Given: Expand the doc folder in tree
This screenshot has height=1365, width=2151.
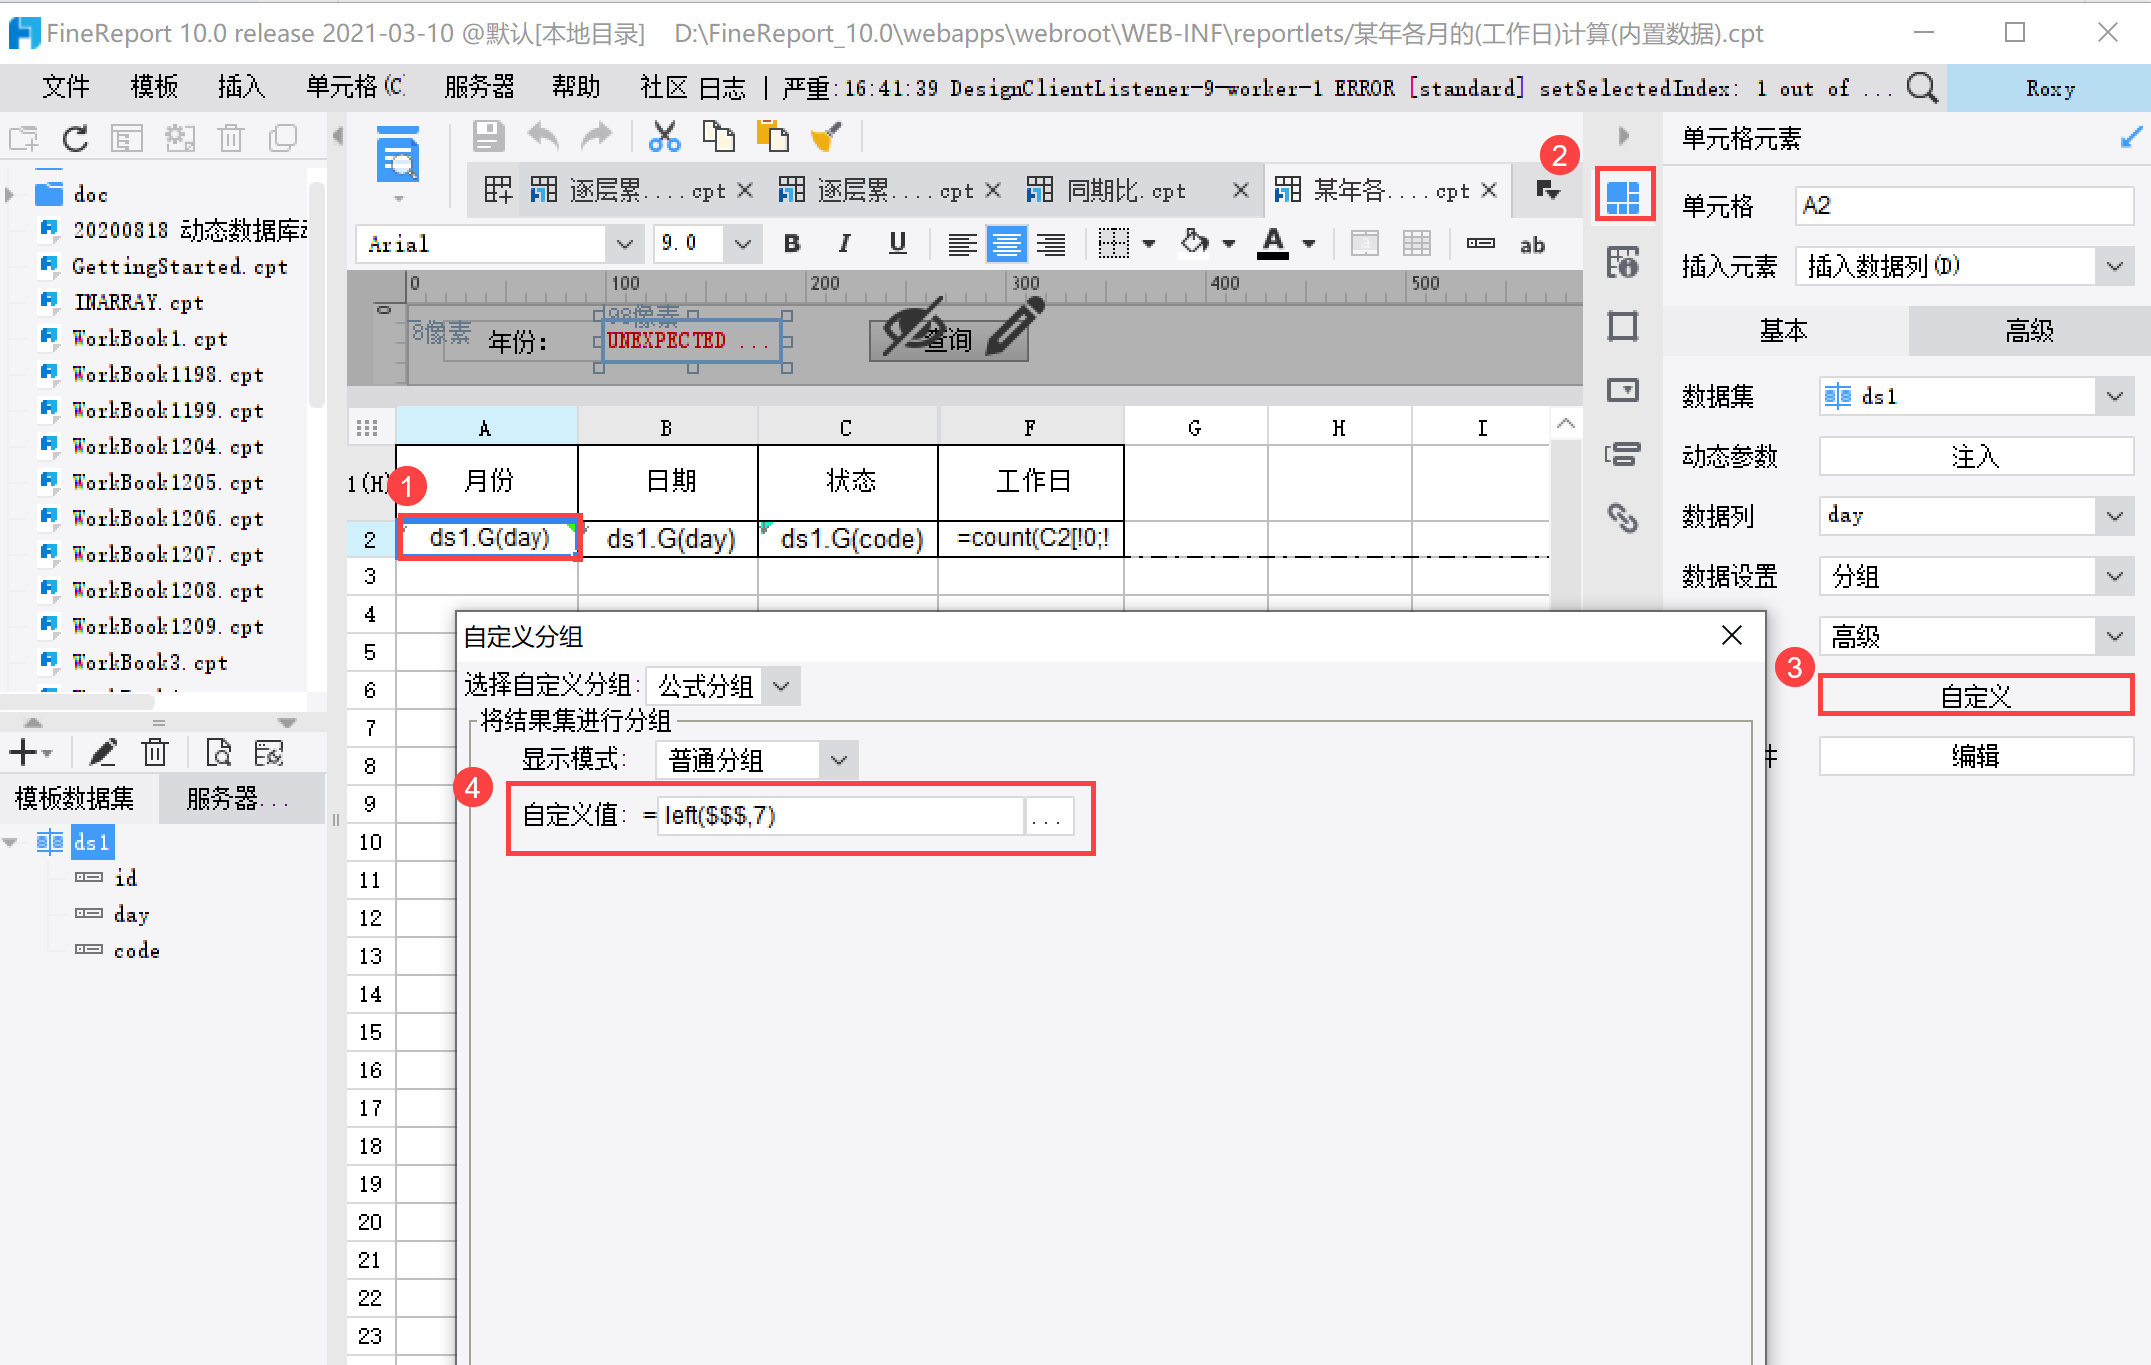Looking at the screenshot, I should 11,194.
